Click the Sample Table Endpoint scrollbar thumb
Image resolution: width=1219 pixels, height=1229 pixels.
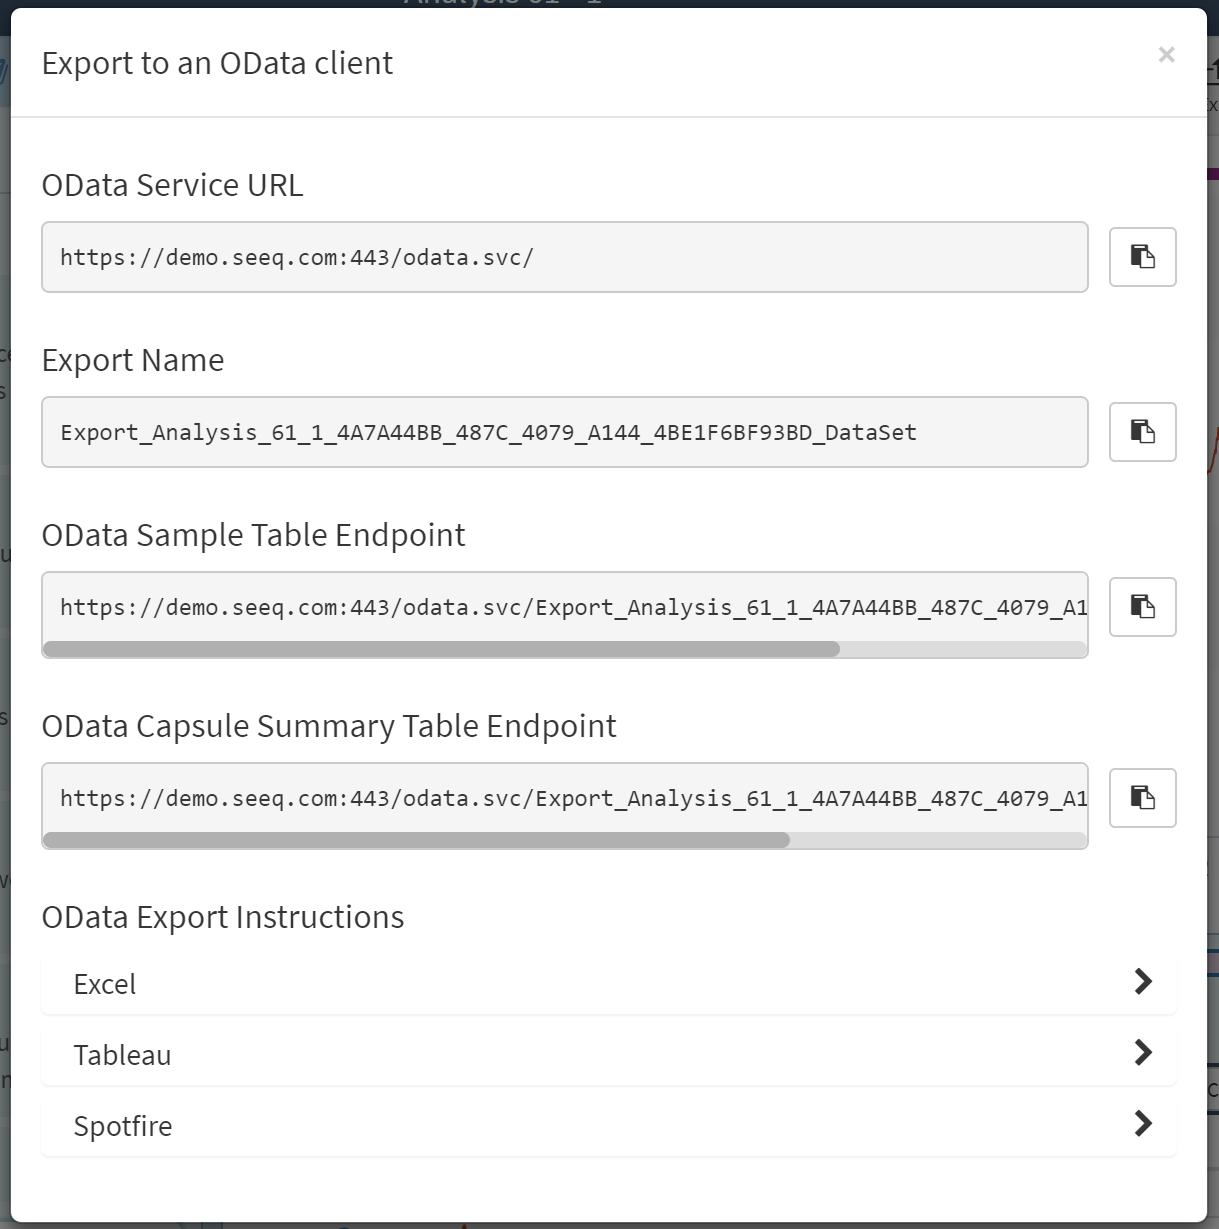pos(441,649)
